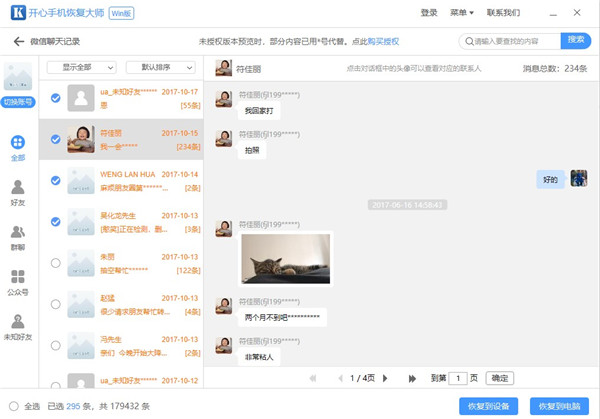Click the 朱丽 placeholder avatar
The image size is (600, 419).
click(81, 263)
